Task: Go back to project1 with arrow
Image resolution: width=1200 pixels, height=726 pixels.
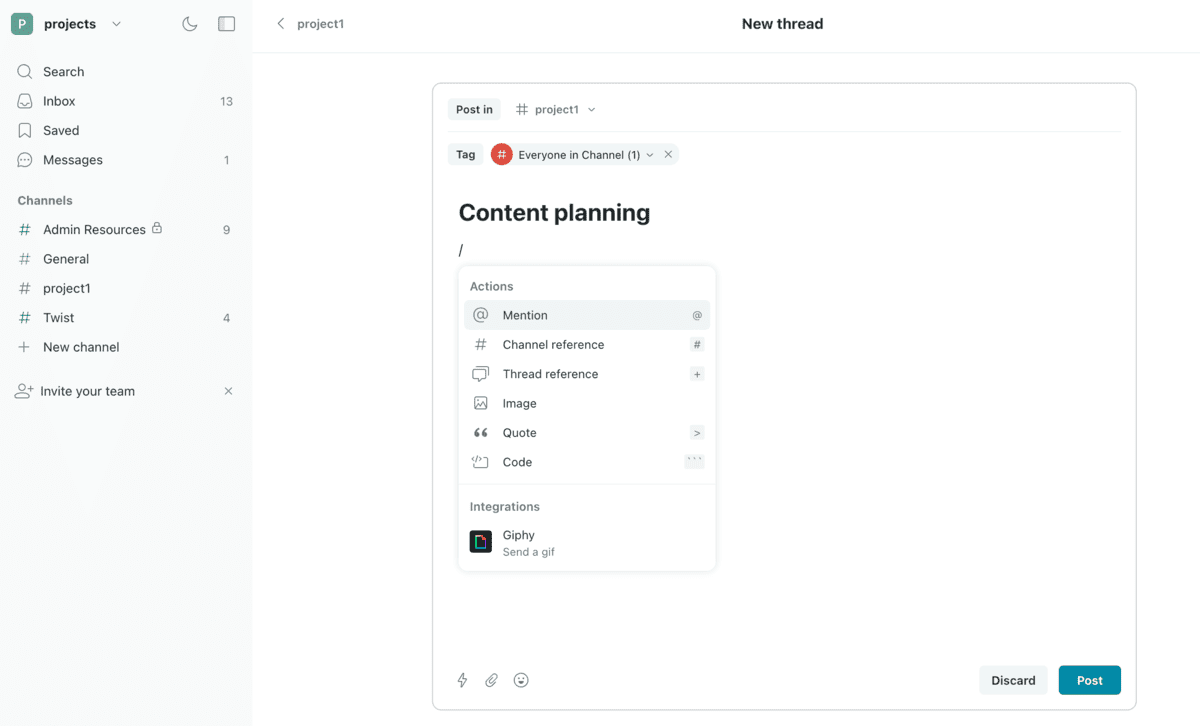Action: (281, 24)
